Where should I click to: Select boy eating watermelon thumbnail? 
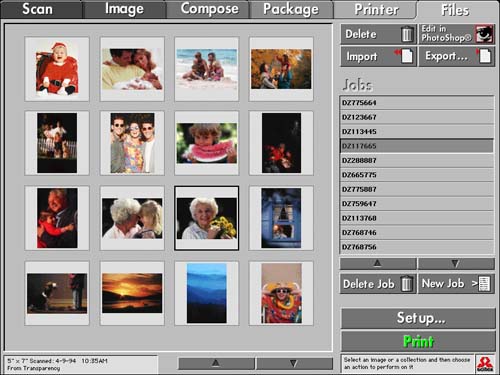point(207,143)
